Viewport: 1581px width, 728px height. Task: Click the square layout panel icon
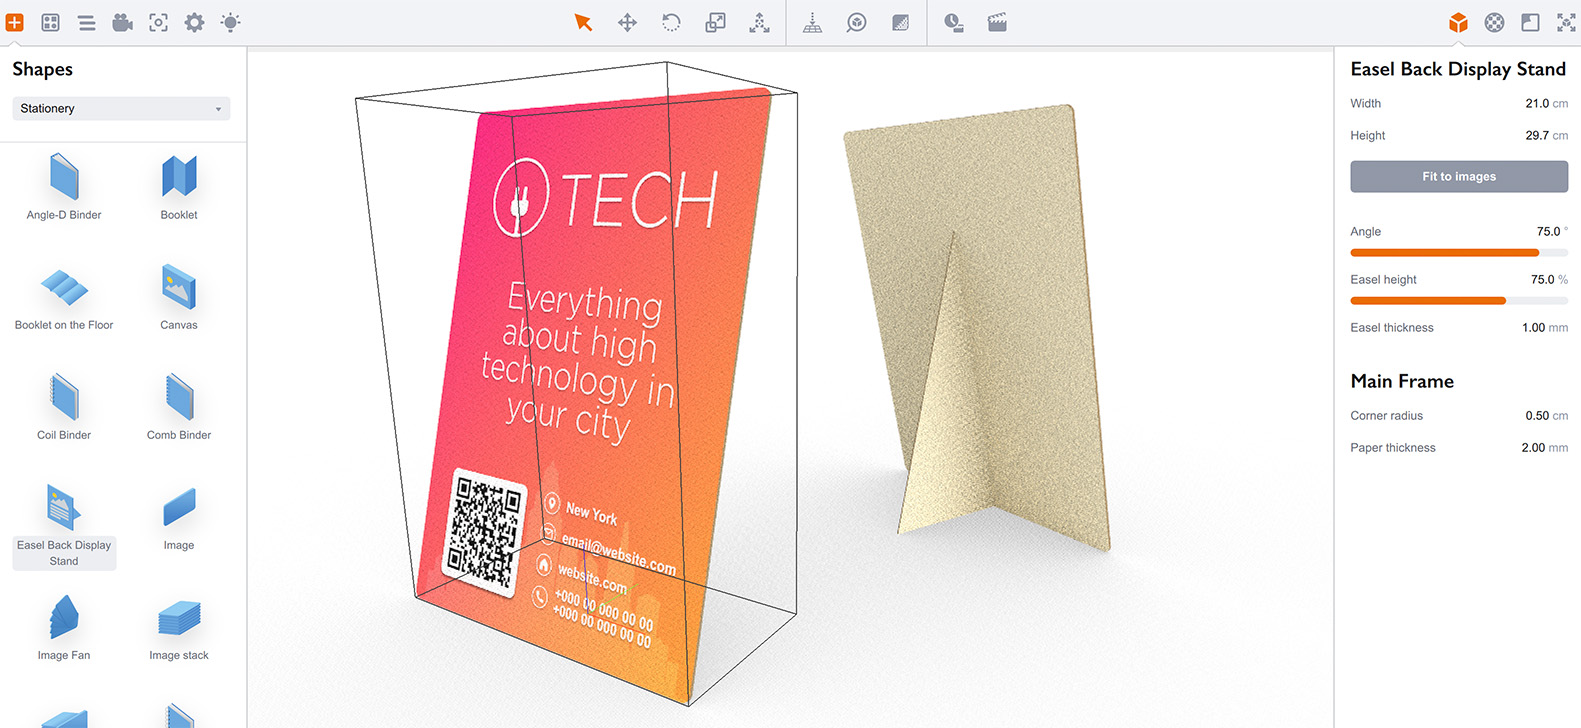1530,22
